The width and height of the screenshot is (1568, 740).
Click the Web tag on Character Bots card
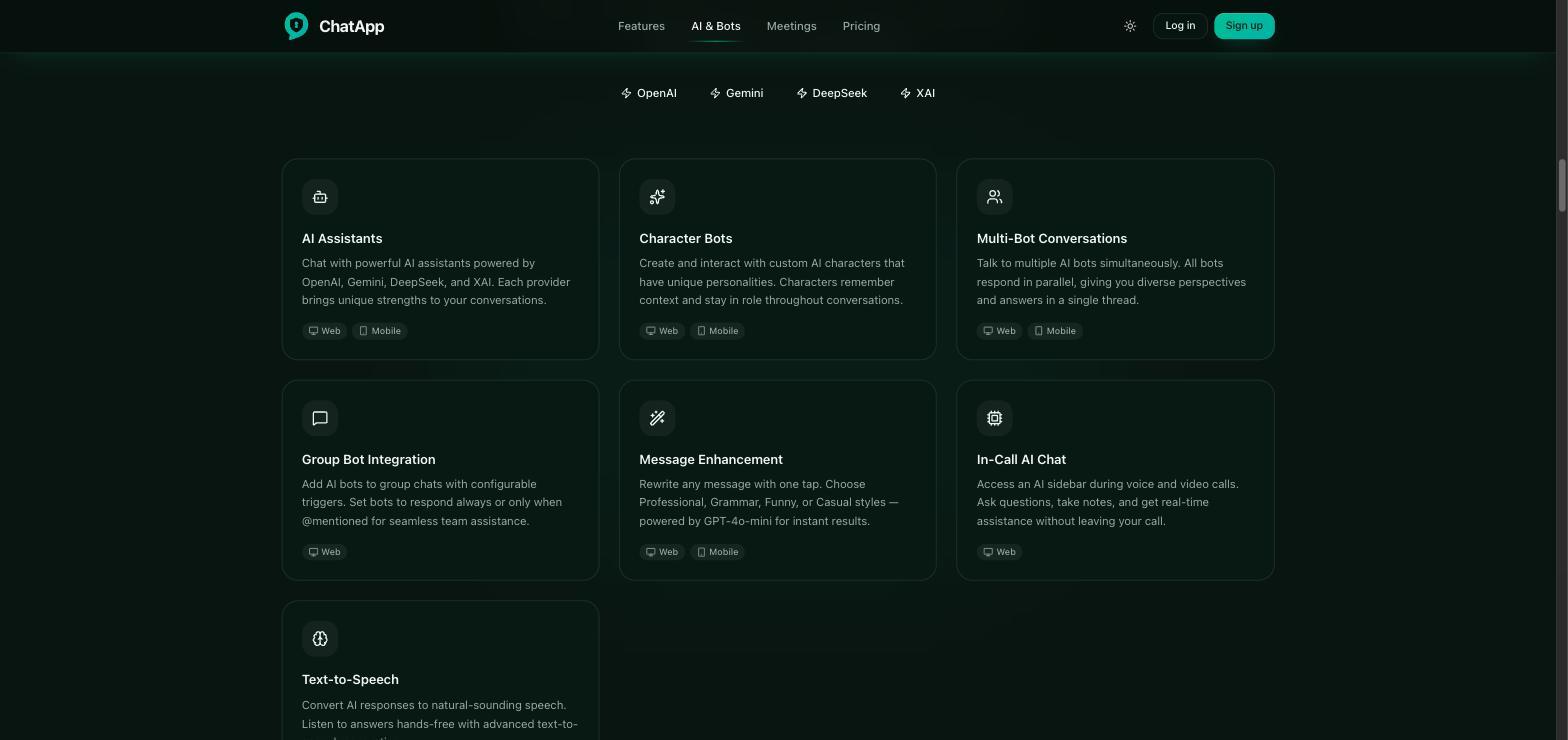coord(662,331)
